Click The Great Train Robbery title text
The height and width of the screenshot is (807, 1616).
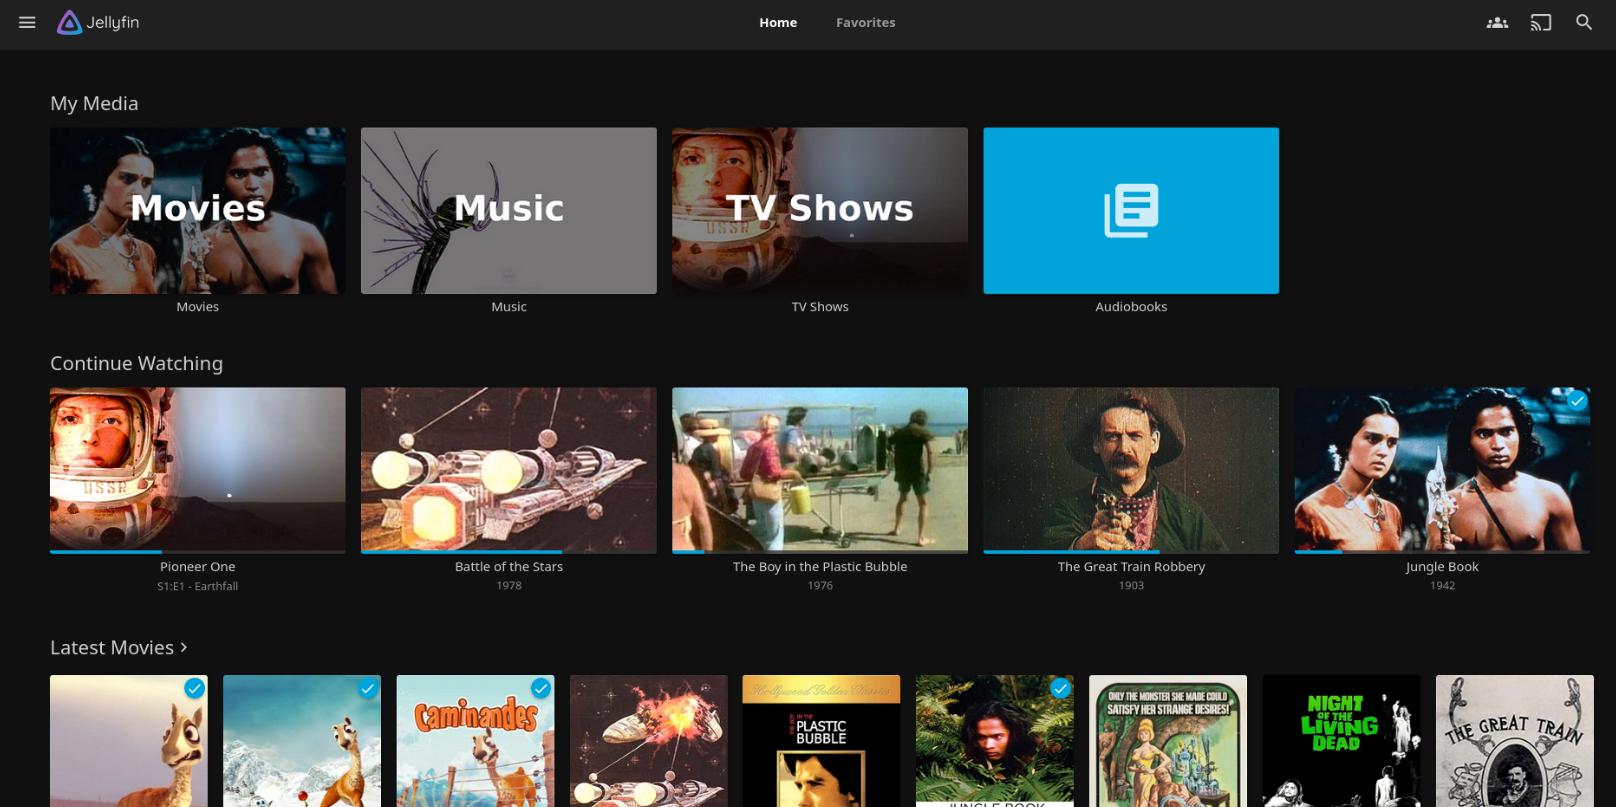1131,567
